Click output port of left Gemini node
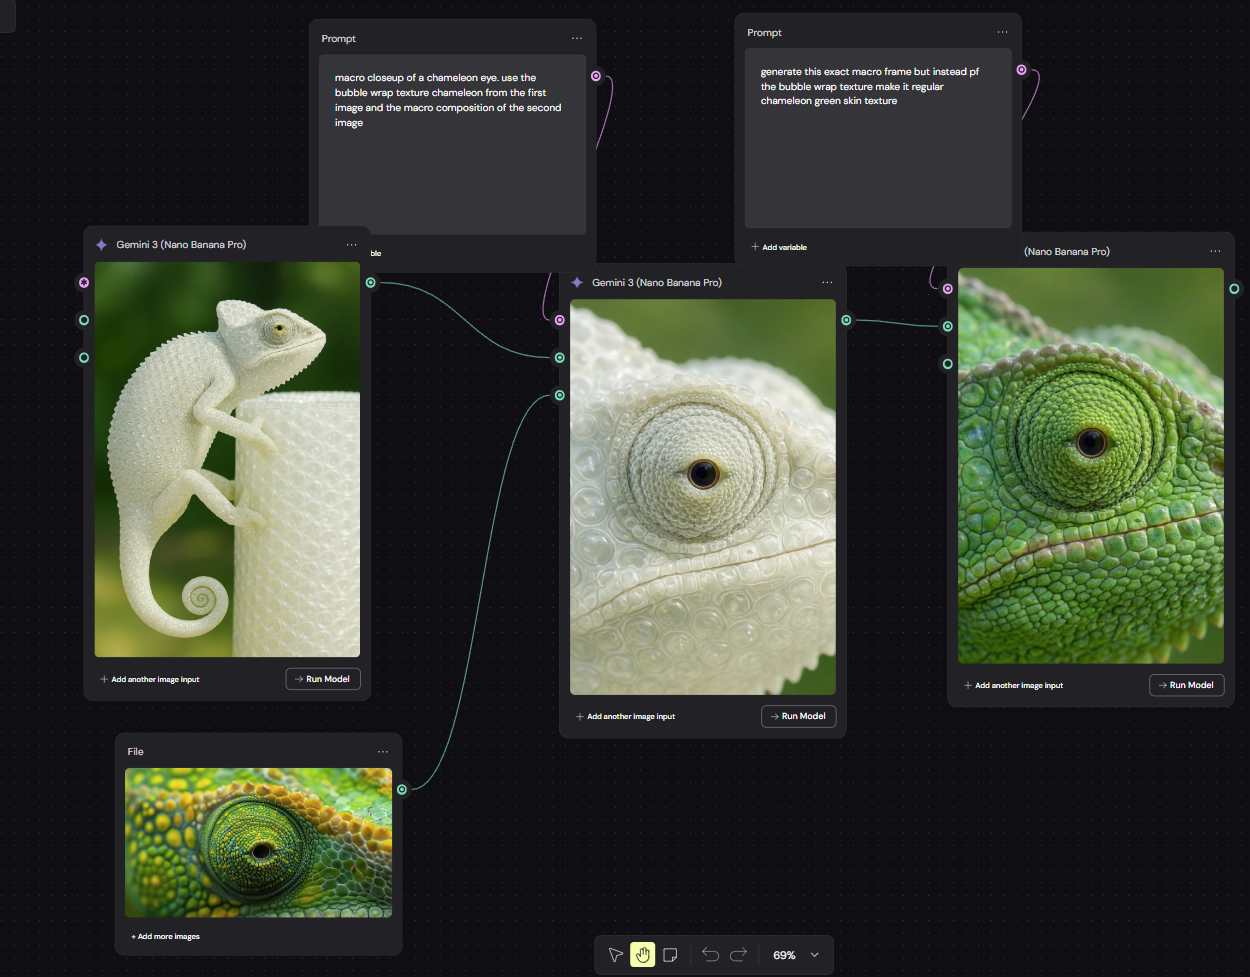The image size is (1250, 977). pos(371,283)
